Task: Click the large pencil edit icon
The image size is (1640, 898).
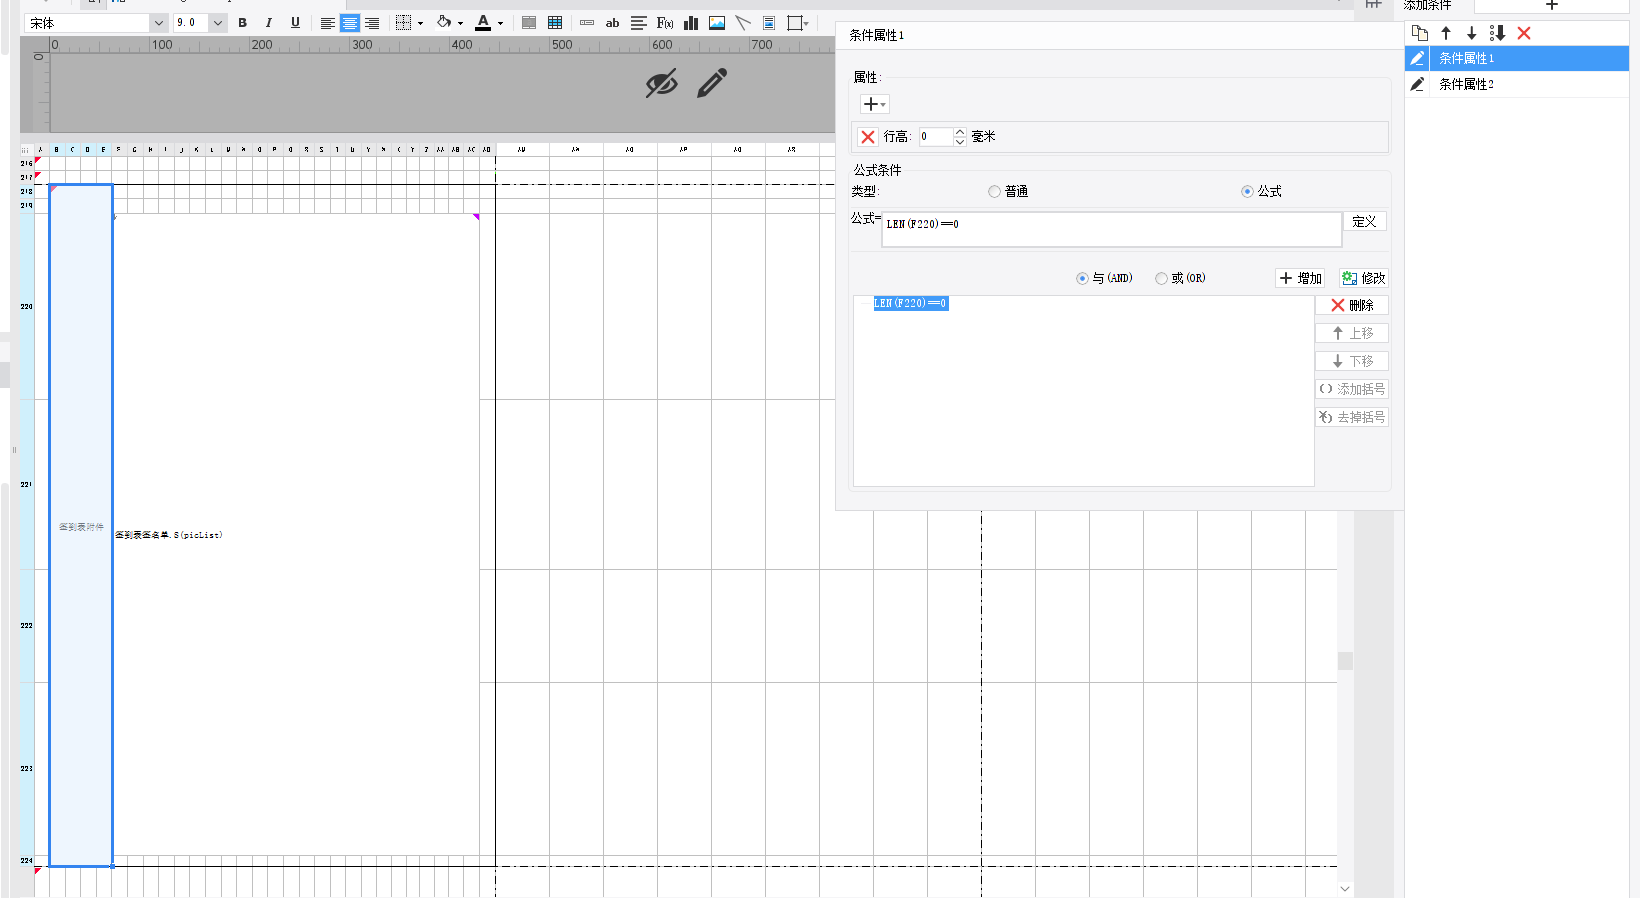Action: click(x=712, y=83)
